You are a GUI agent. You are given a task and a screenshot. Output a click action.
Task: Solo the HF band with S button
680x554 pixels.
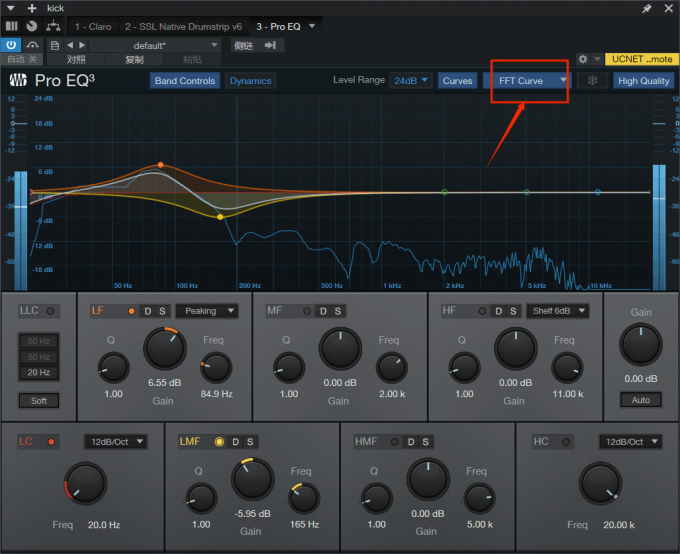(x=513, y=311)
